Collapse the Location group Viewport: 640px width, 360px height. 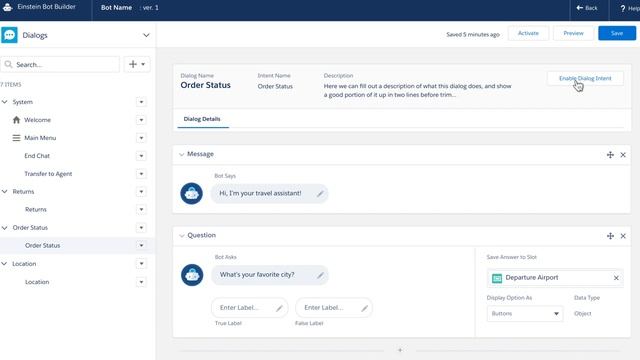coord(4,264)
